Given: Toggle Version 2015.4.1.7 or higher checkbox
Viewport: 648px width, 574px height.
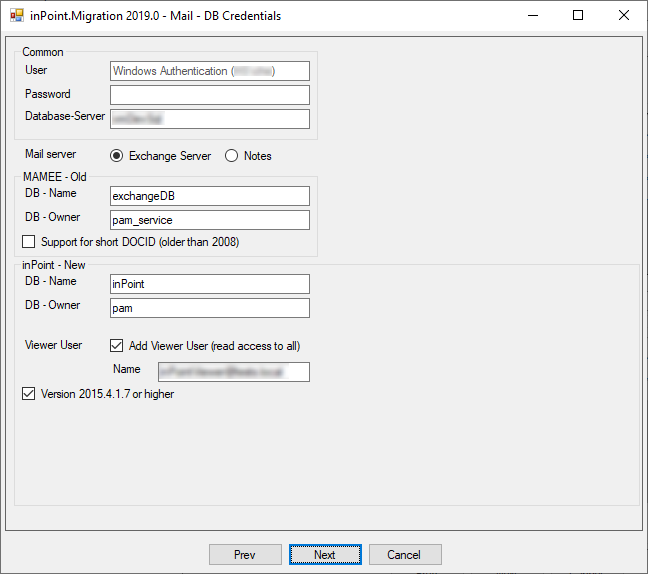Looking at the screenshot, I should tap(29, 394).
